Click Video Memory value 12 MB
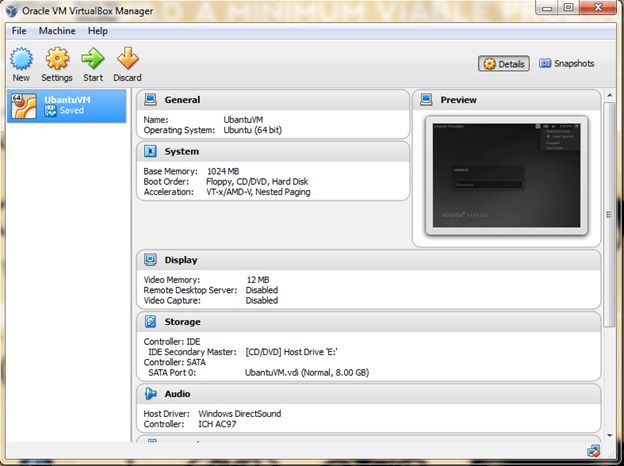624x466 pixels. tap(258, 280)
